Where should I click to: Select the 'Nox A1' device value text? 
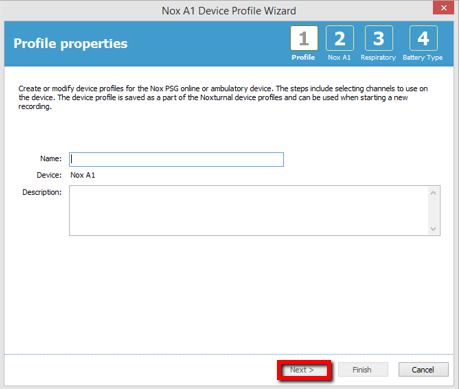83,175
